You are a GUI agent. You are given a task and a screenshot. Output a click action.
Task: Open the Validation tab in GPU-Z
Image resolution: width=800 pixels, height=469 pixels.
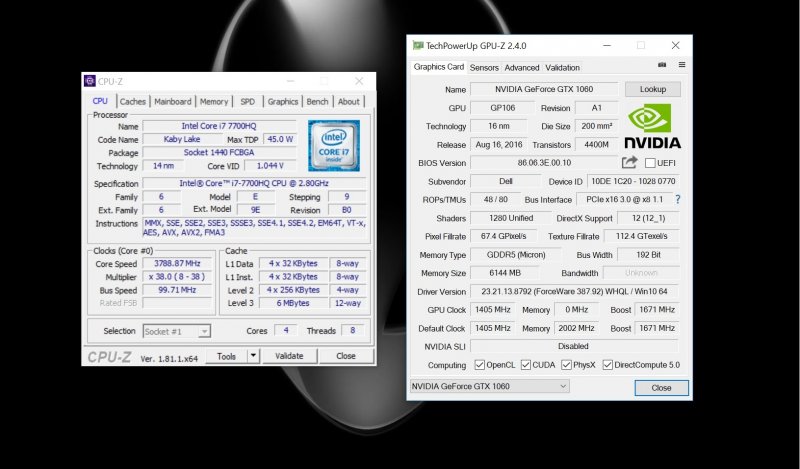(x=562, y=67)
